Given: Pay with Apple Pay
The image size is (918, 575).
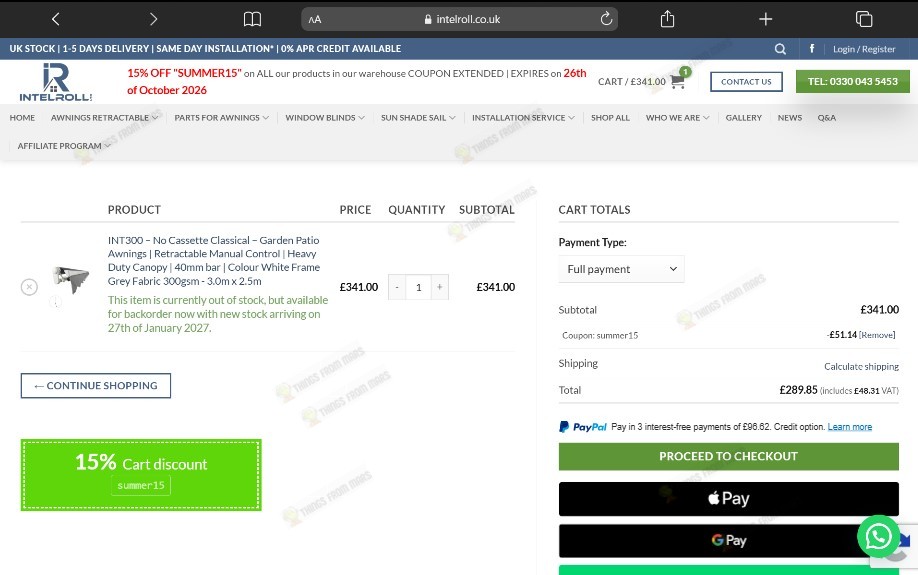Looking at the screenshot, I should (x=728, y=499).
